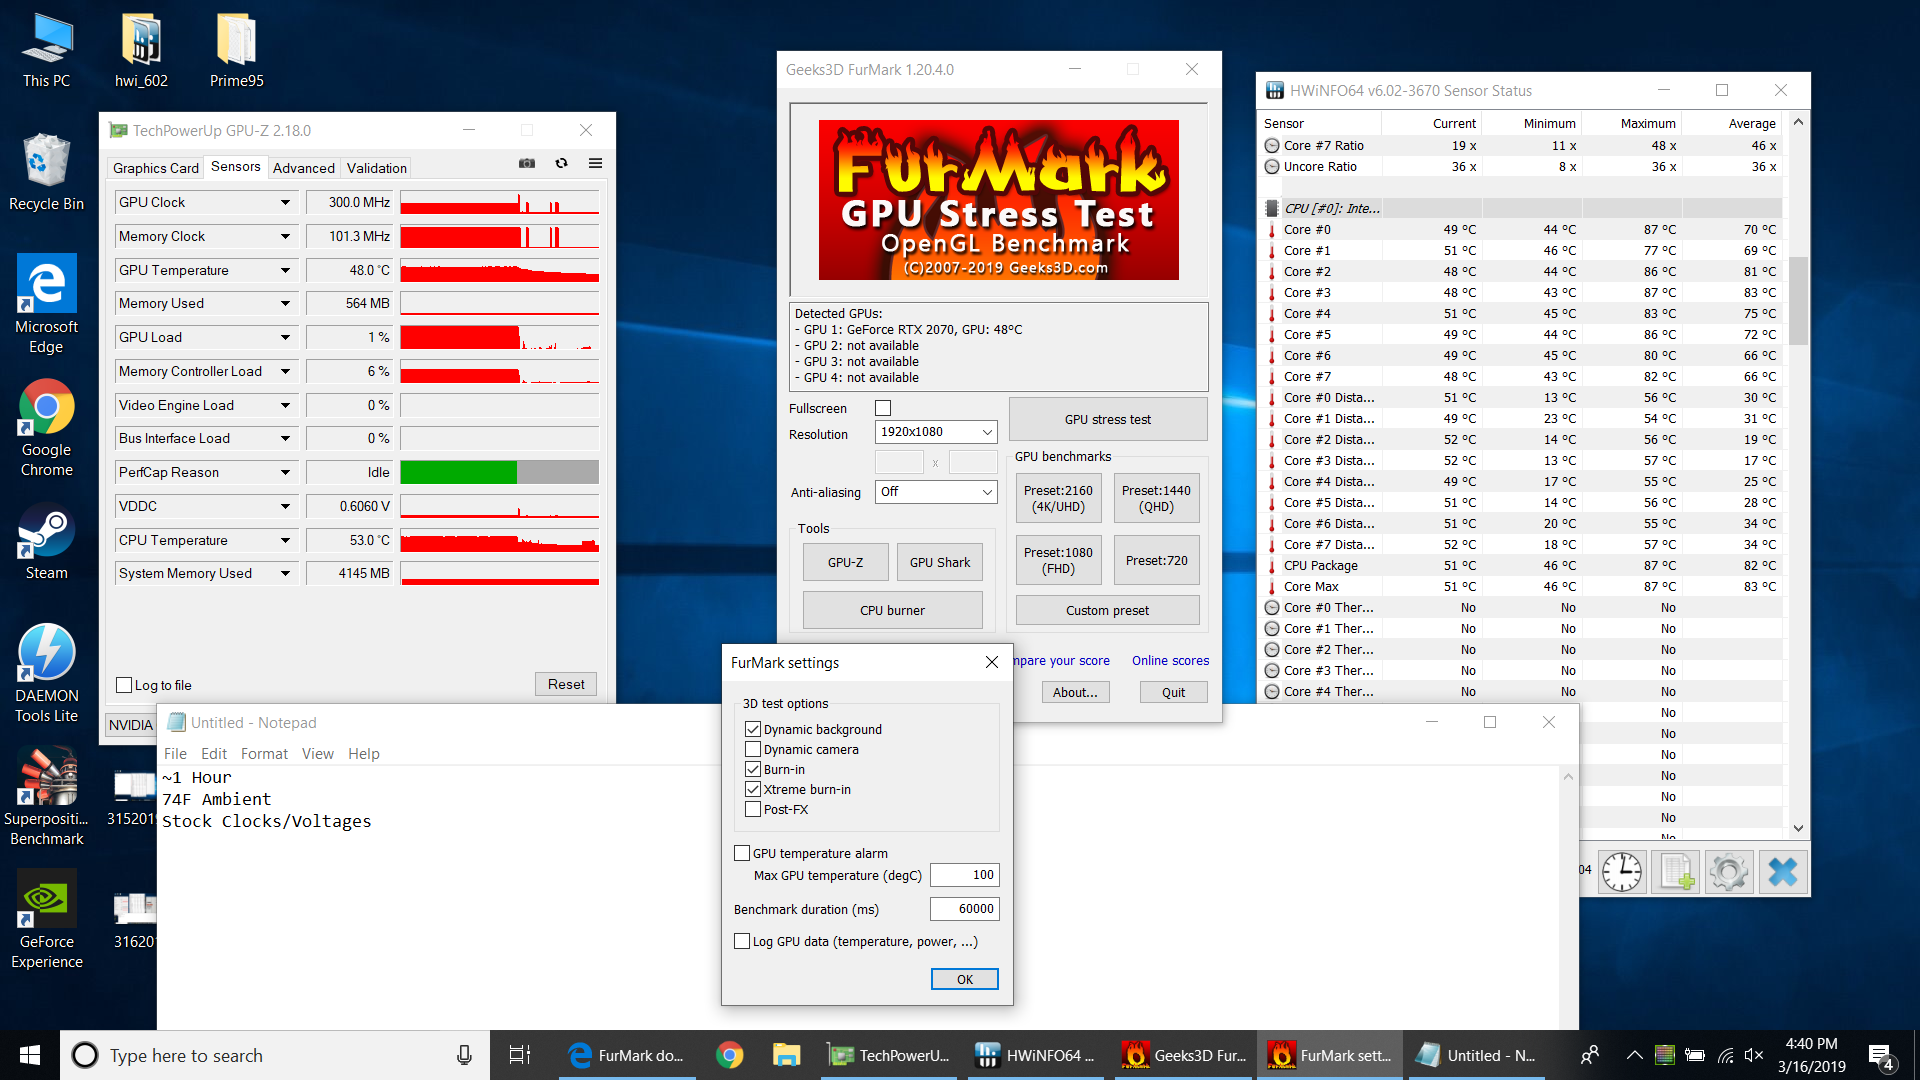Run Preset:1080 FHD benchmark
This screenshot has width=1920, height=1080.
(x=1058, y=560)
